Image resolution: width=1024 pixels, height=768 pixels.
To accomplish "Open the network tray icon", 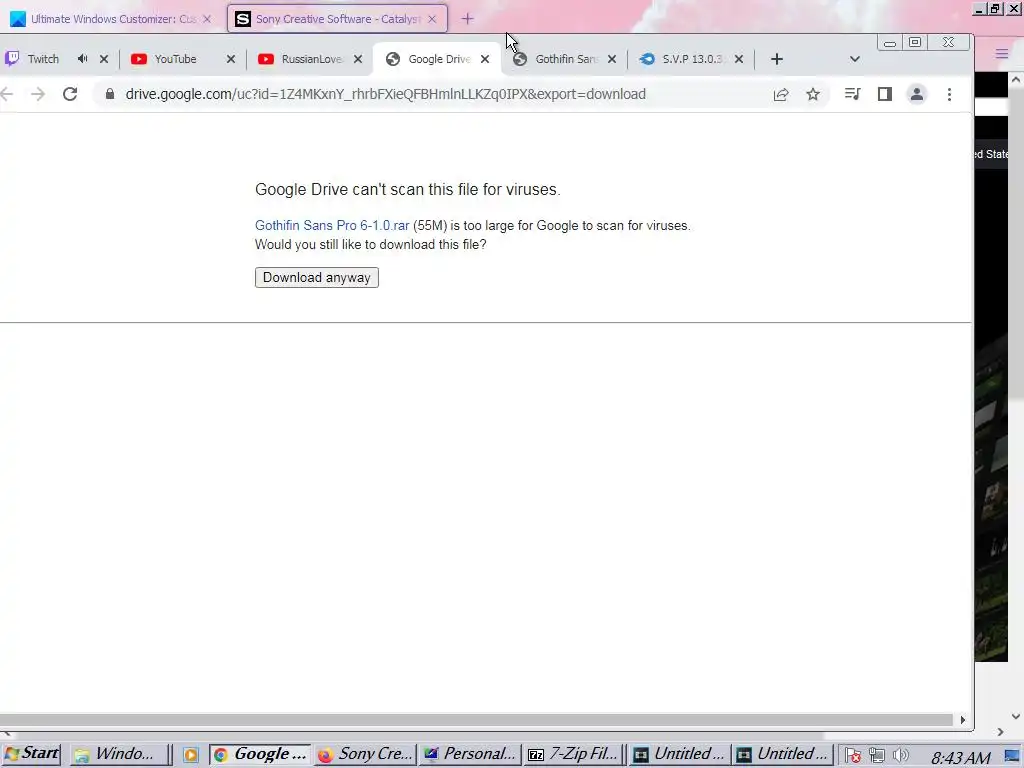I will 876,756.
